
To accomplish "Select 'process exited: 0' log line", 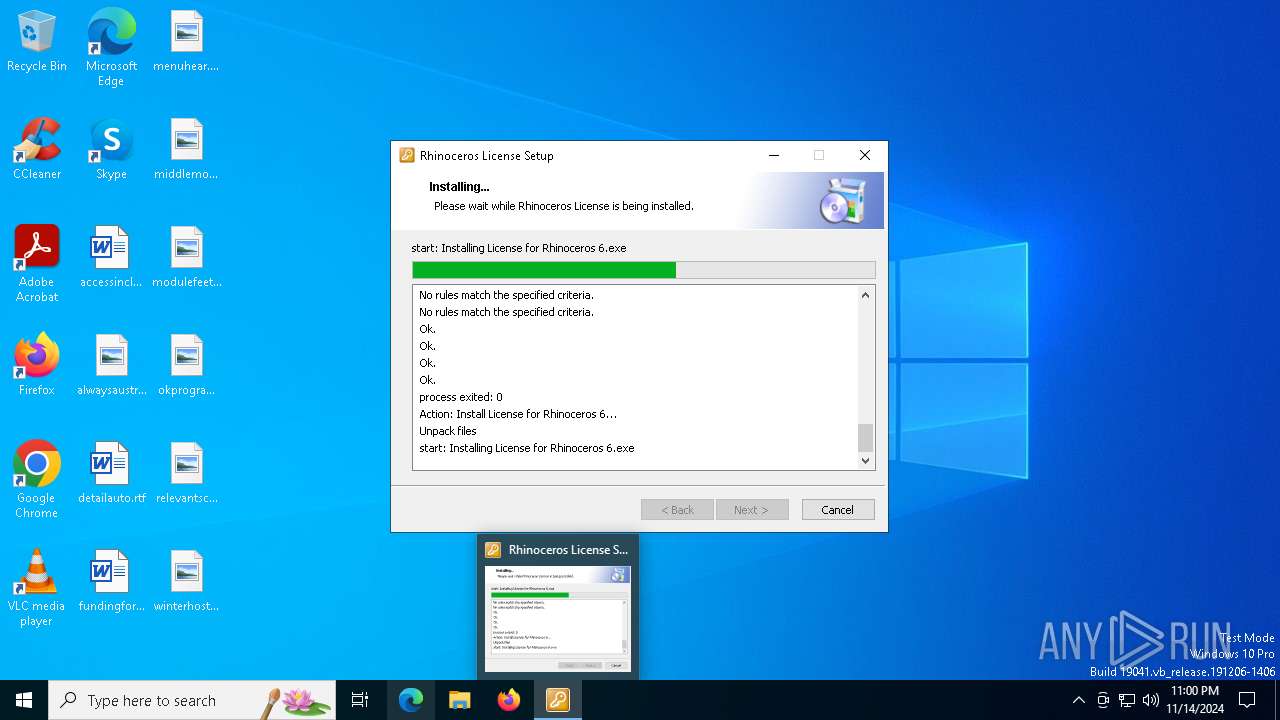I will 461,397.
